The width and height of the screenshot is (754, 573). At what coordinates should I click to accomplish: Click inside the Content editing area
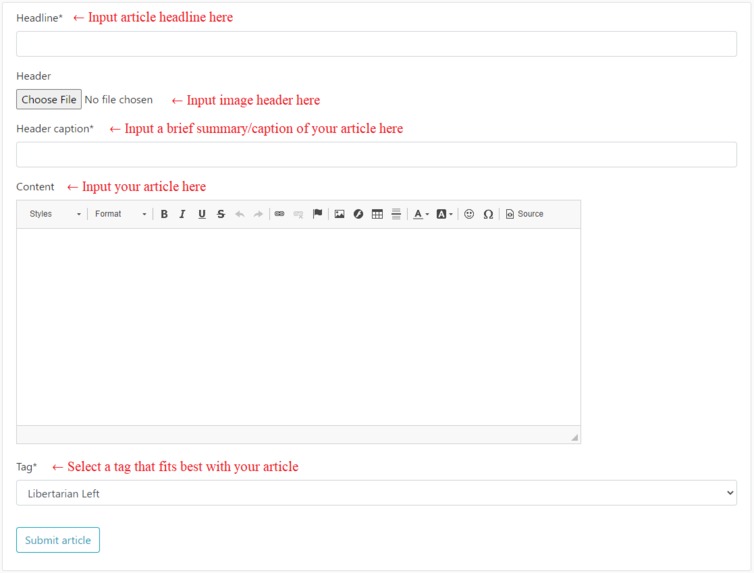[299, 327]
